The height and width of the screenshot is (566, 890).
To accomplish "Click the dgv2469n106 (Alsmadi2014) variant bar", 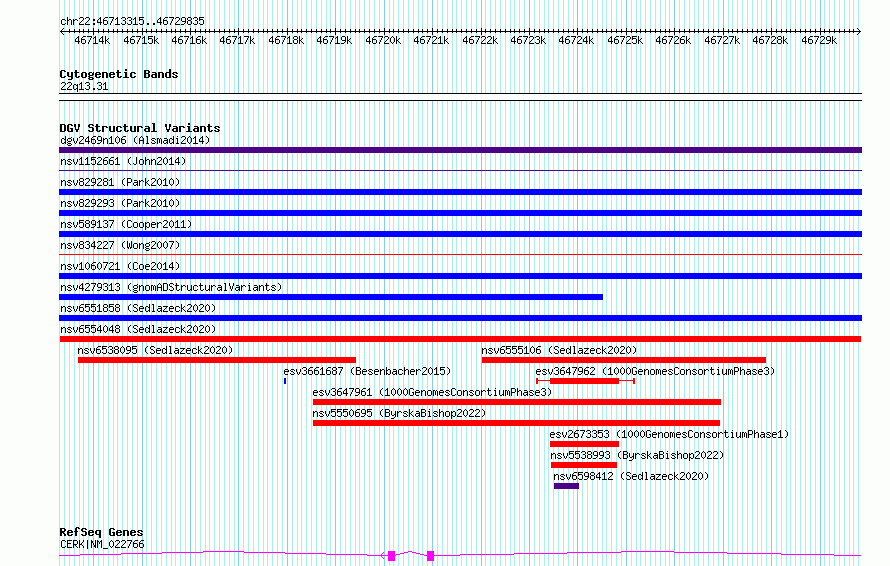I will pos(460,150).
